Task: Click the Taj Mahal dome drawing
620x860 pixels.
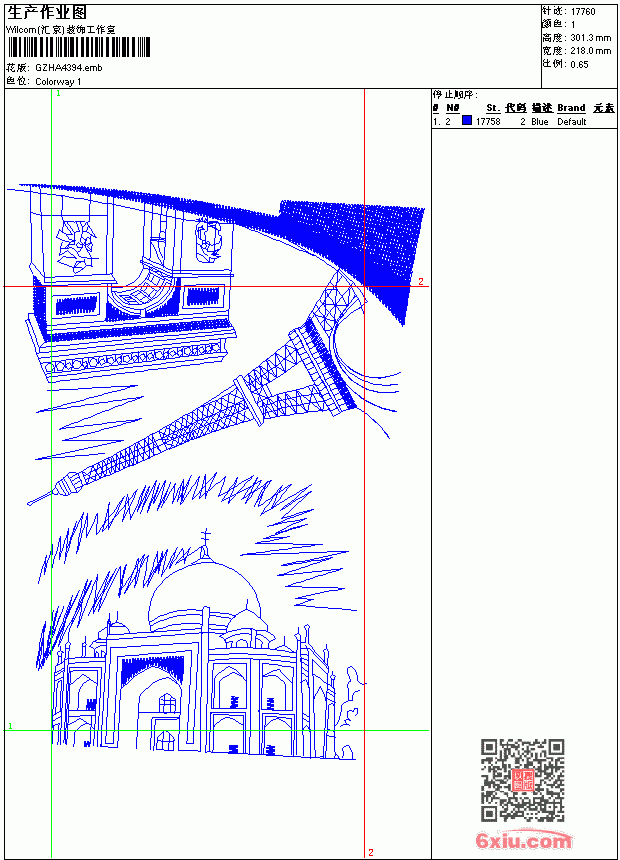Action: (x=205, y=592)
